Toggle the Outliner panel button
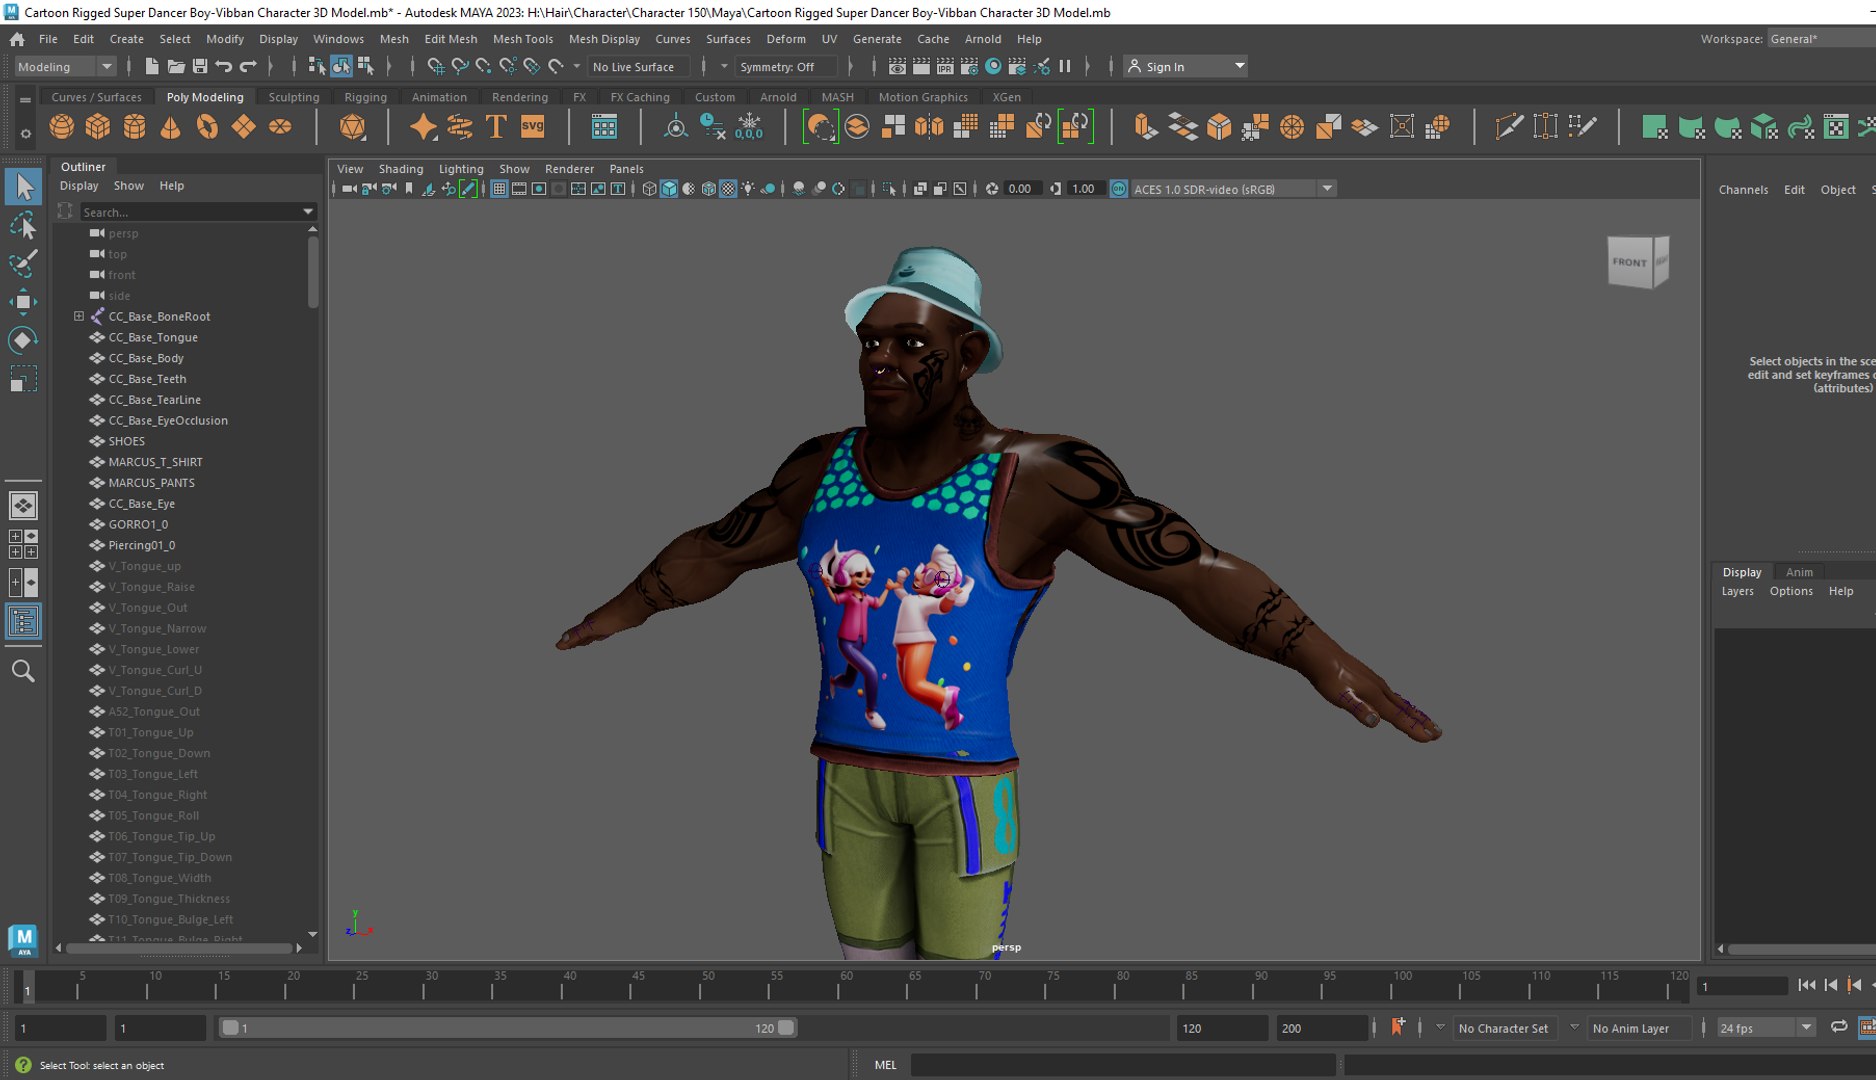 (23, 622)
